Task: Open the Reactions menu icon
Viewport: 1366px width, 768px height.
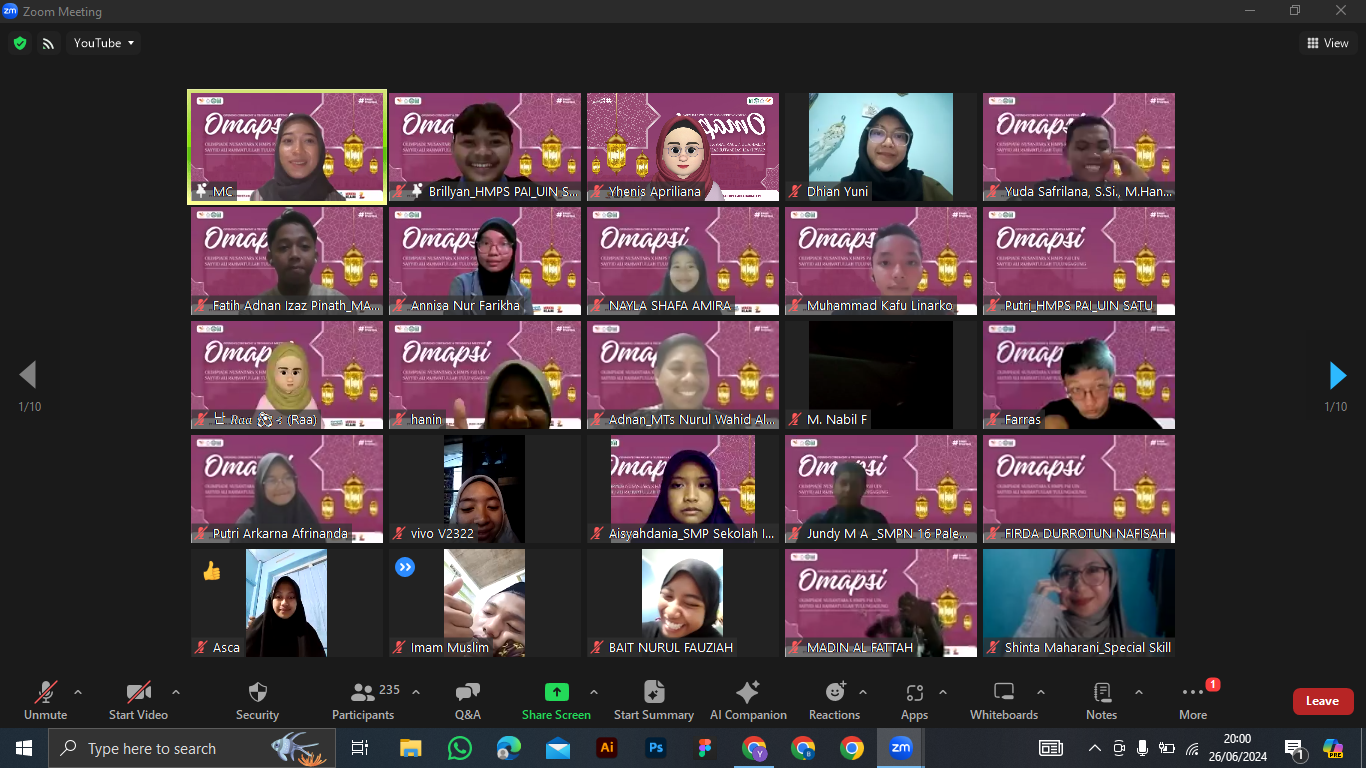Action: click(x=835, y=693)
